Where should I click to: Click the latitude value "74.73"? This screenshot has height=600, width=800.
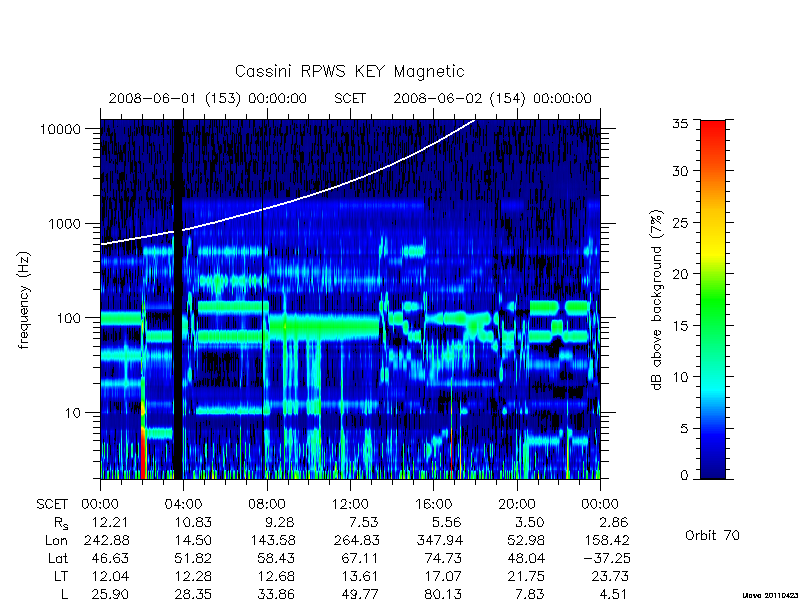443,559
